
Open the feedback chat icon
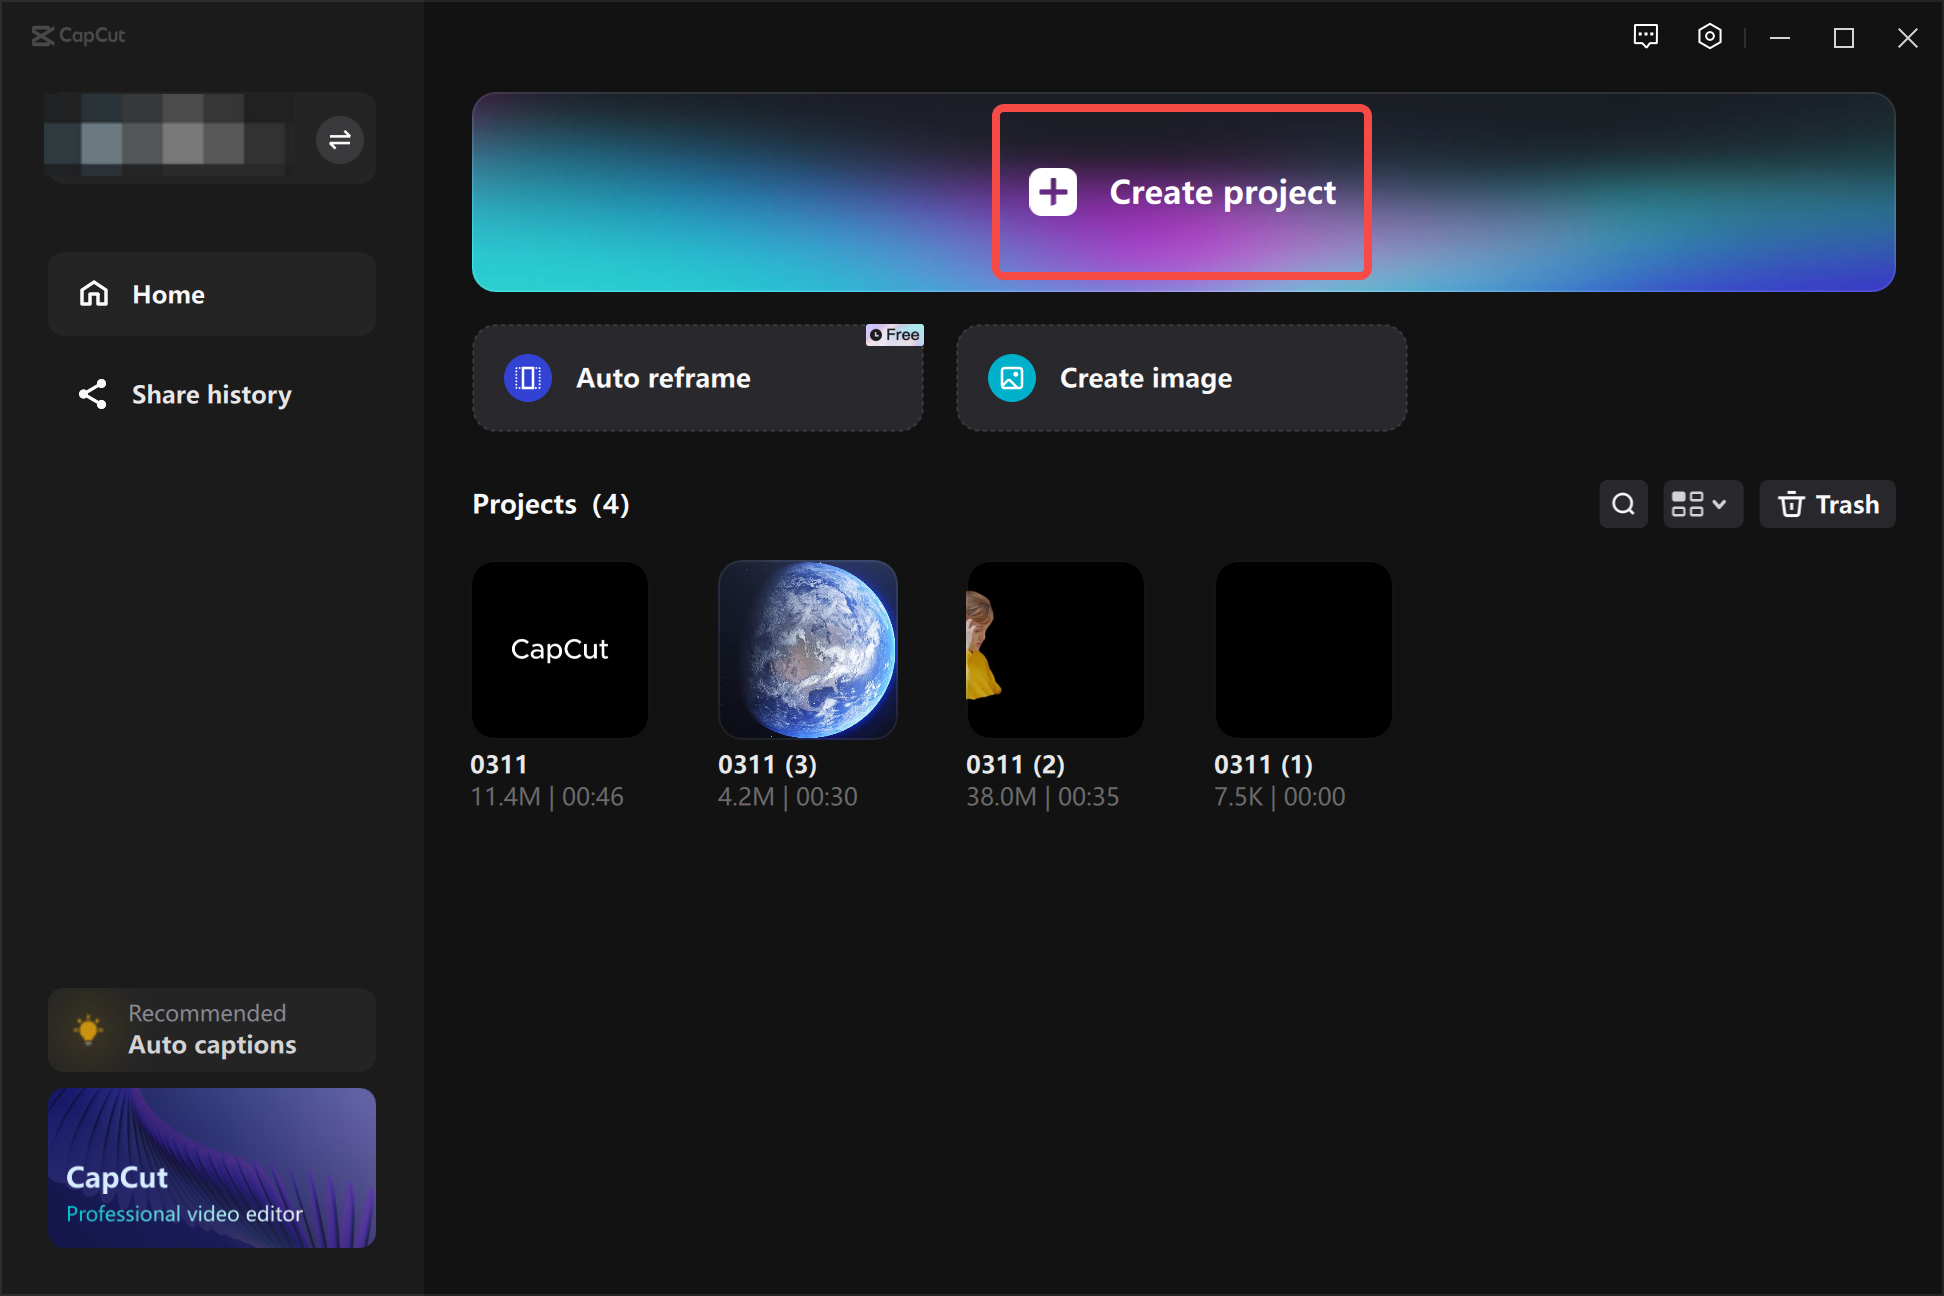(x=1646, y=37)
